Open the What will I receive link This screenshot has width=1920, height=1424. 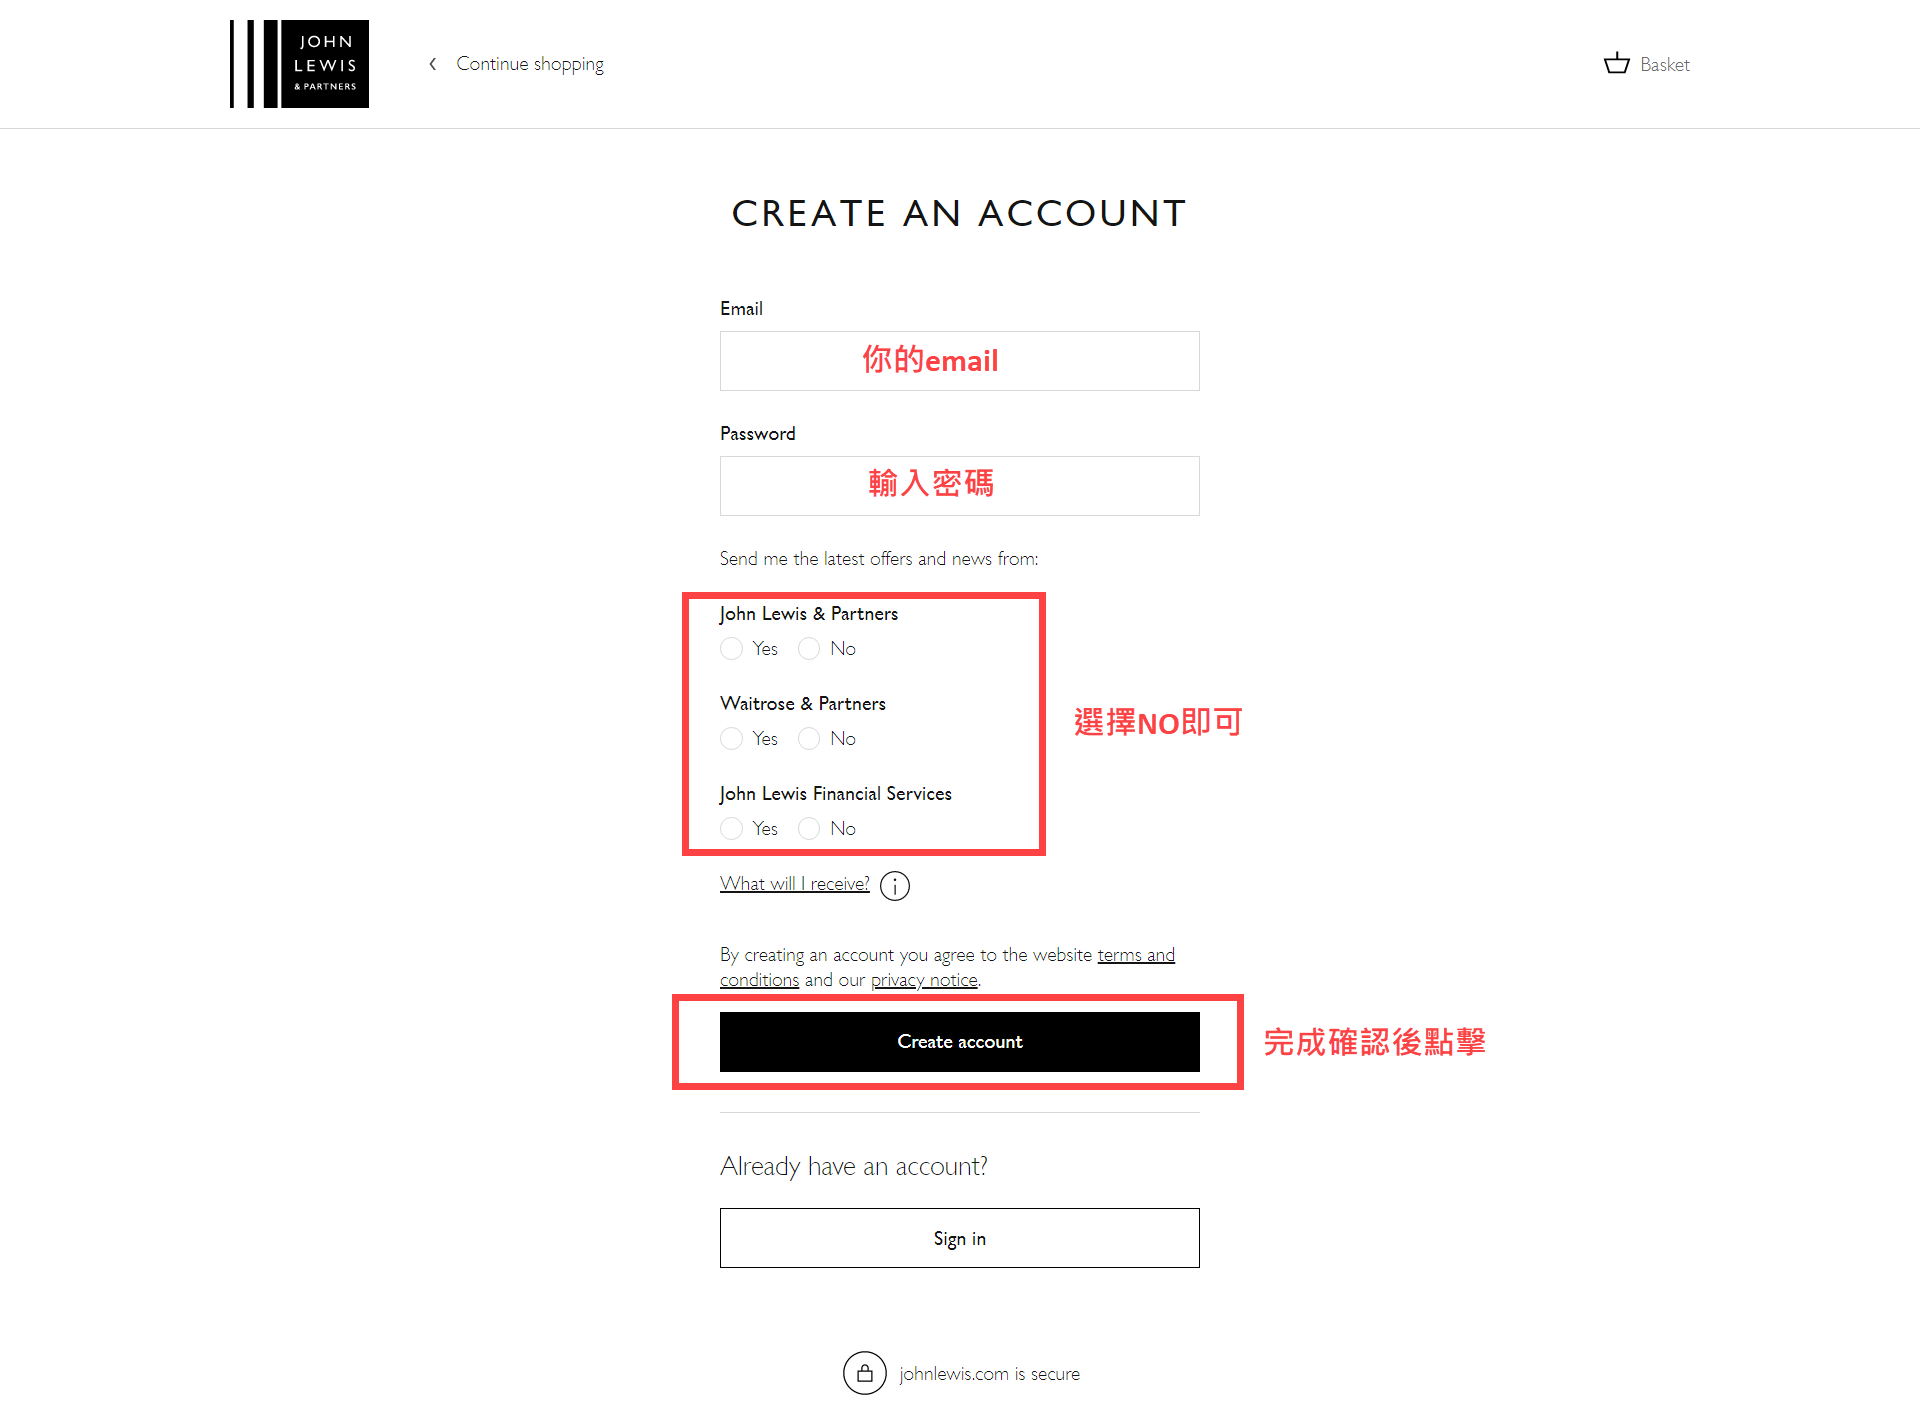795,884
